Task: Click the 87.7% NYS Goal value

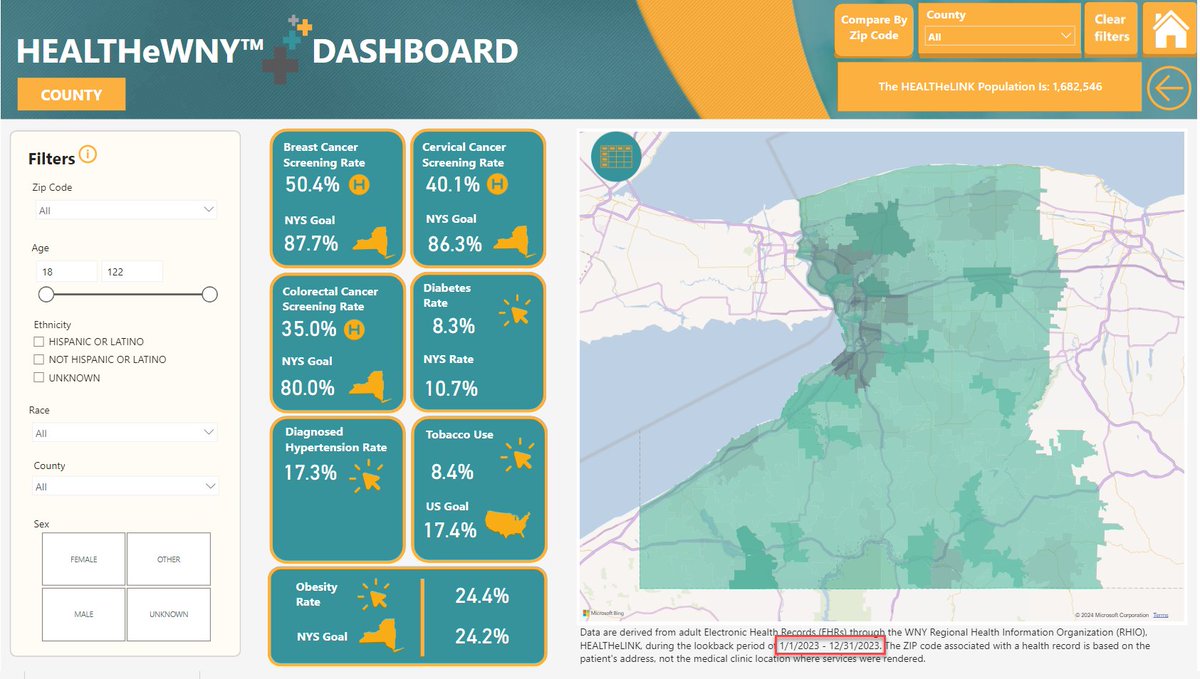Action: (x=311, y=243)
